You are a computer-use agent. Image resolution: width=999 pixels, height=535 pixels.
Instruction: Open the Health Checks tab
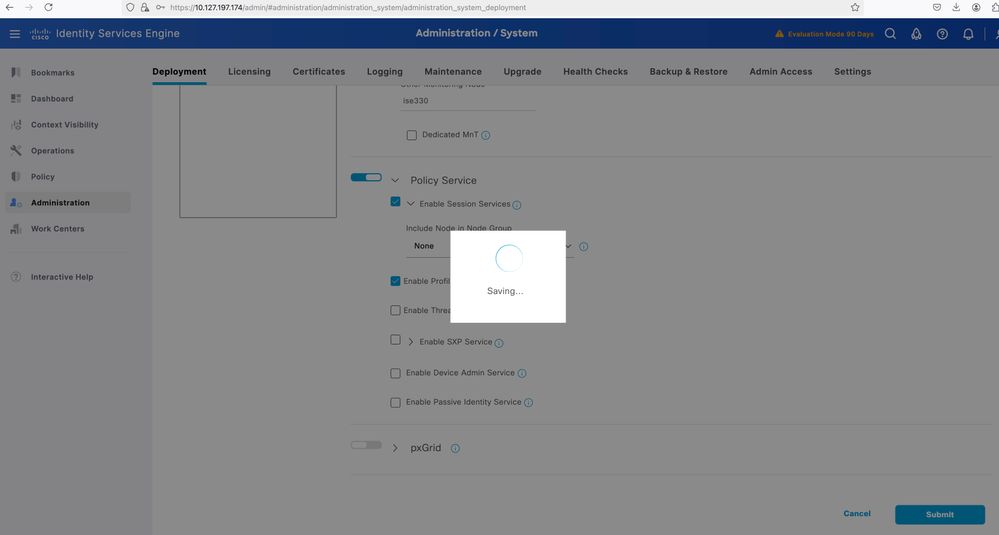(x=595, y=71)
